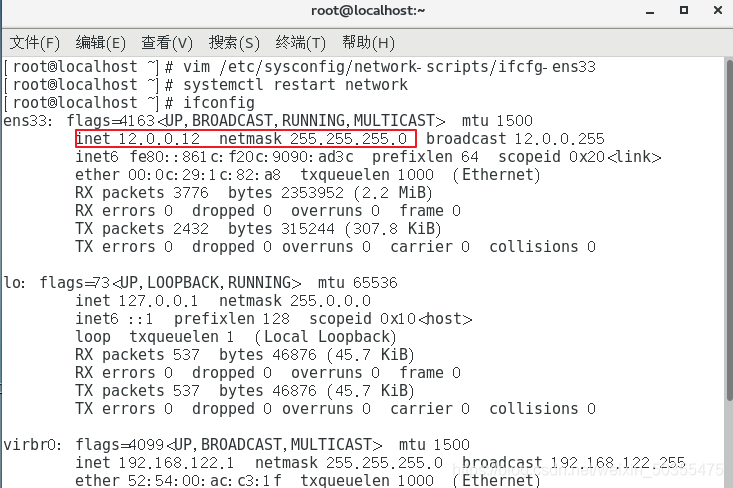Click the ens33 interface name

28,121
